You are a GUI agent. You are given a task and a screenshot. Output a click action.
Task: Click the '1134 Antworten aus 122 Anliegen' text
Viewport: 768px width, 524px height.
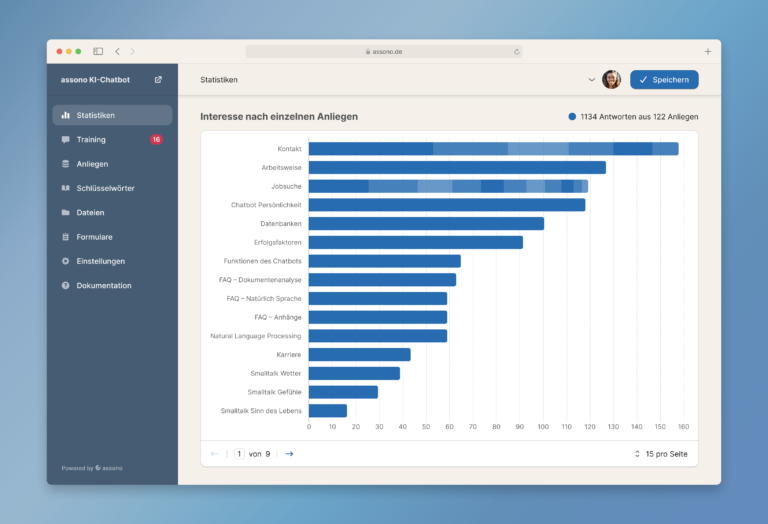(639, 117)
